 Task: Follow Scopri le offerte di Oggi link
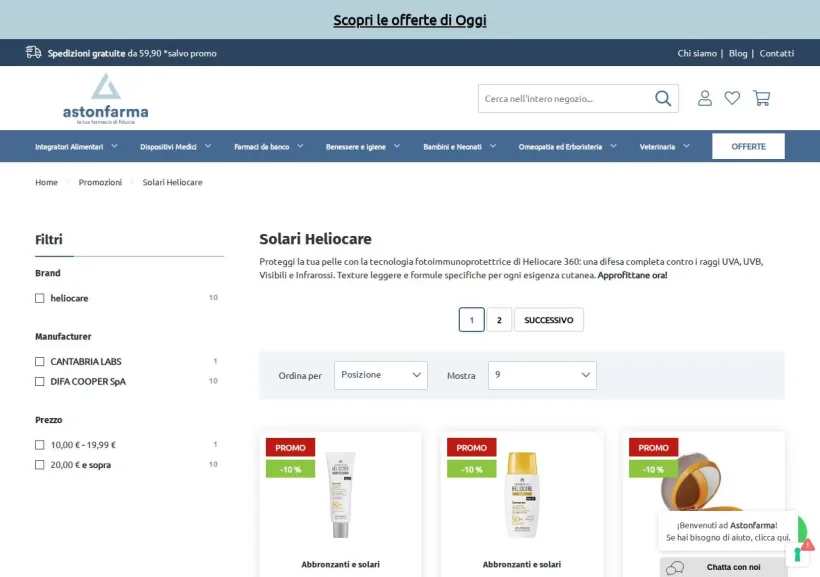pyautogui.click(x=410, y=20)
